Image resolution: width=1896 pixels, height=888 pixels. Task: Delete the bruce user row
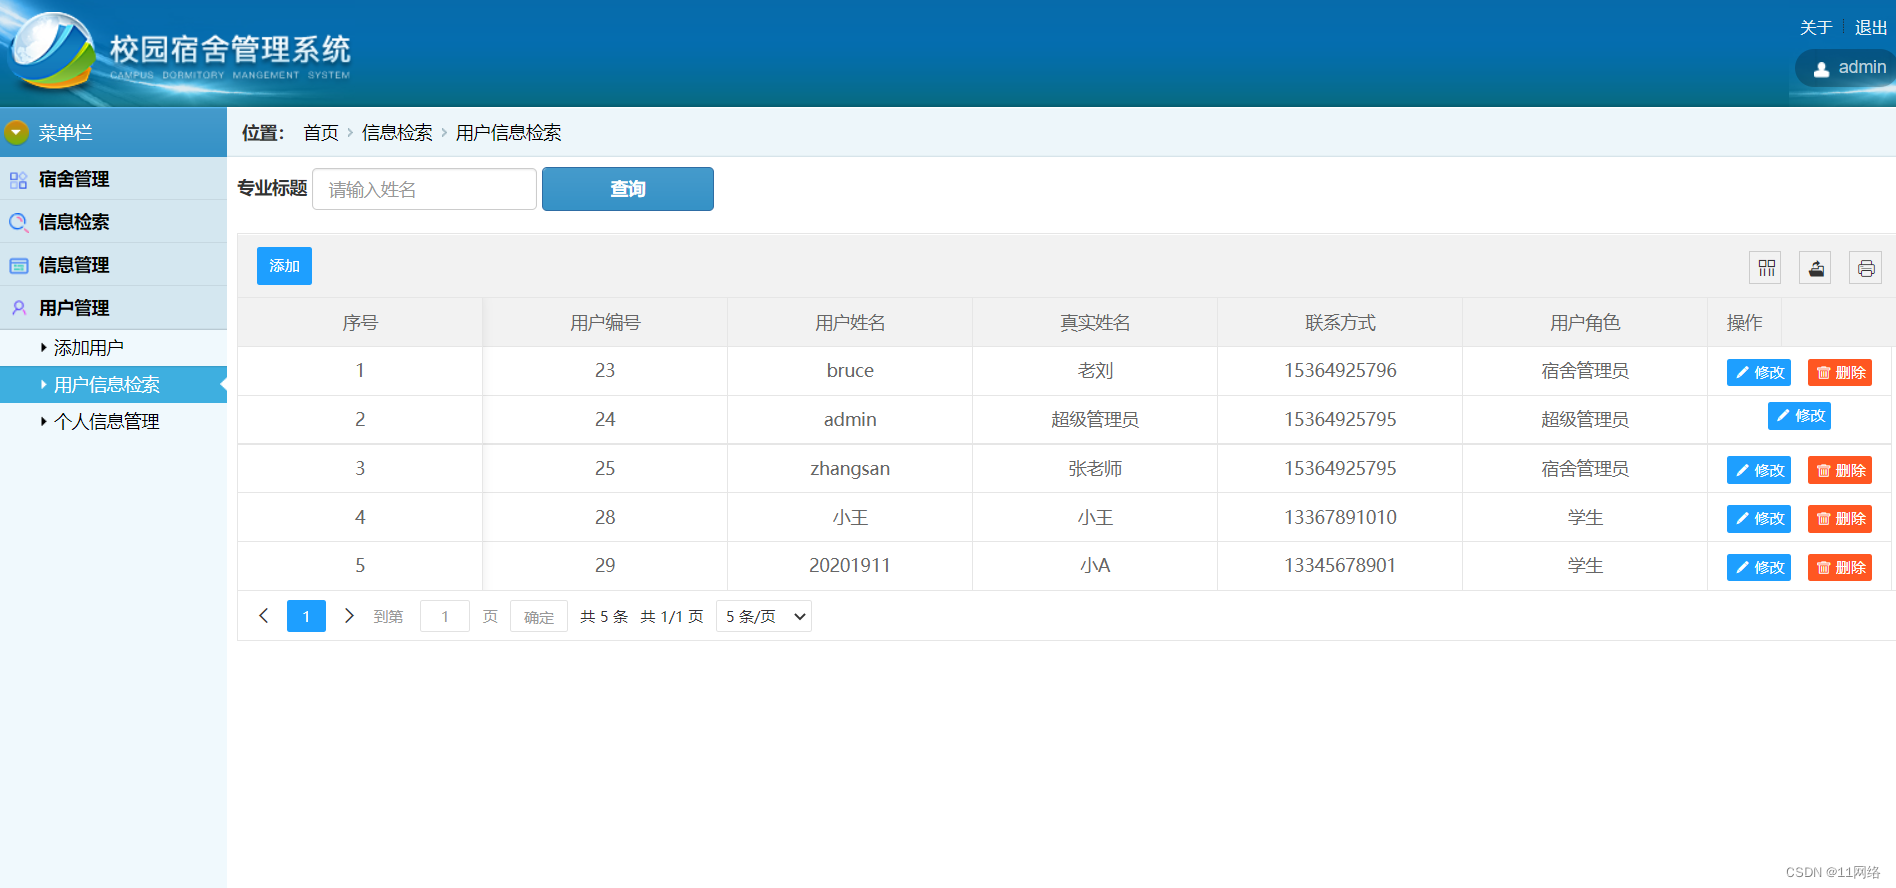[1839, 372]
